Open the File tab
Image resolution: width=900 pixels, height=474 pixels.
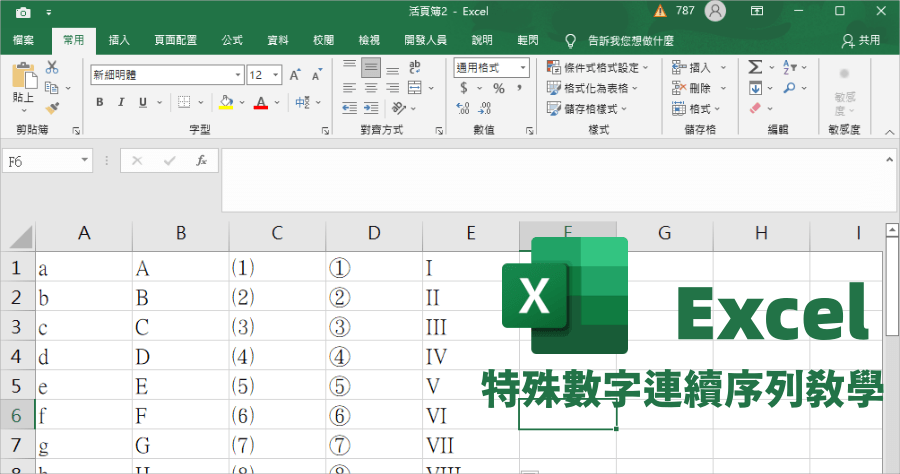(x=24, y=40)
